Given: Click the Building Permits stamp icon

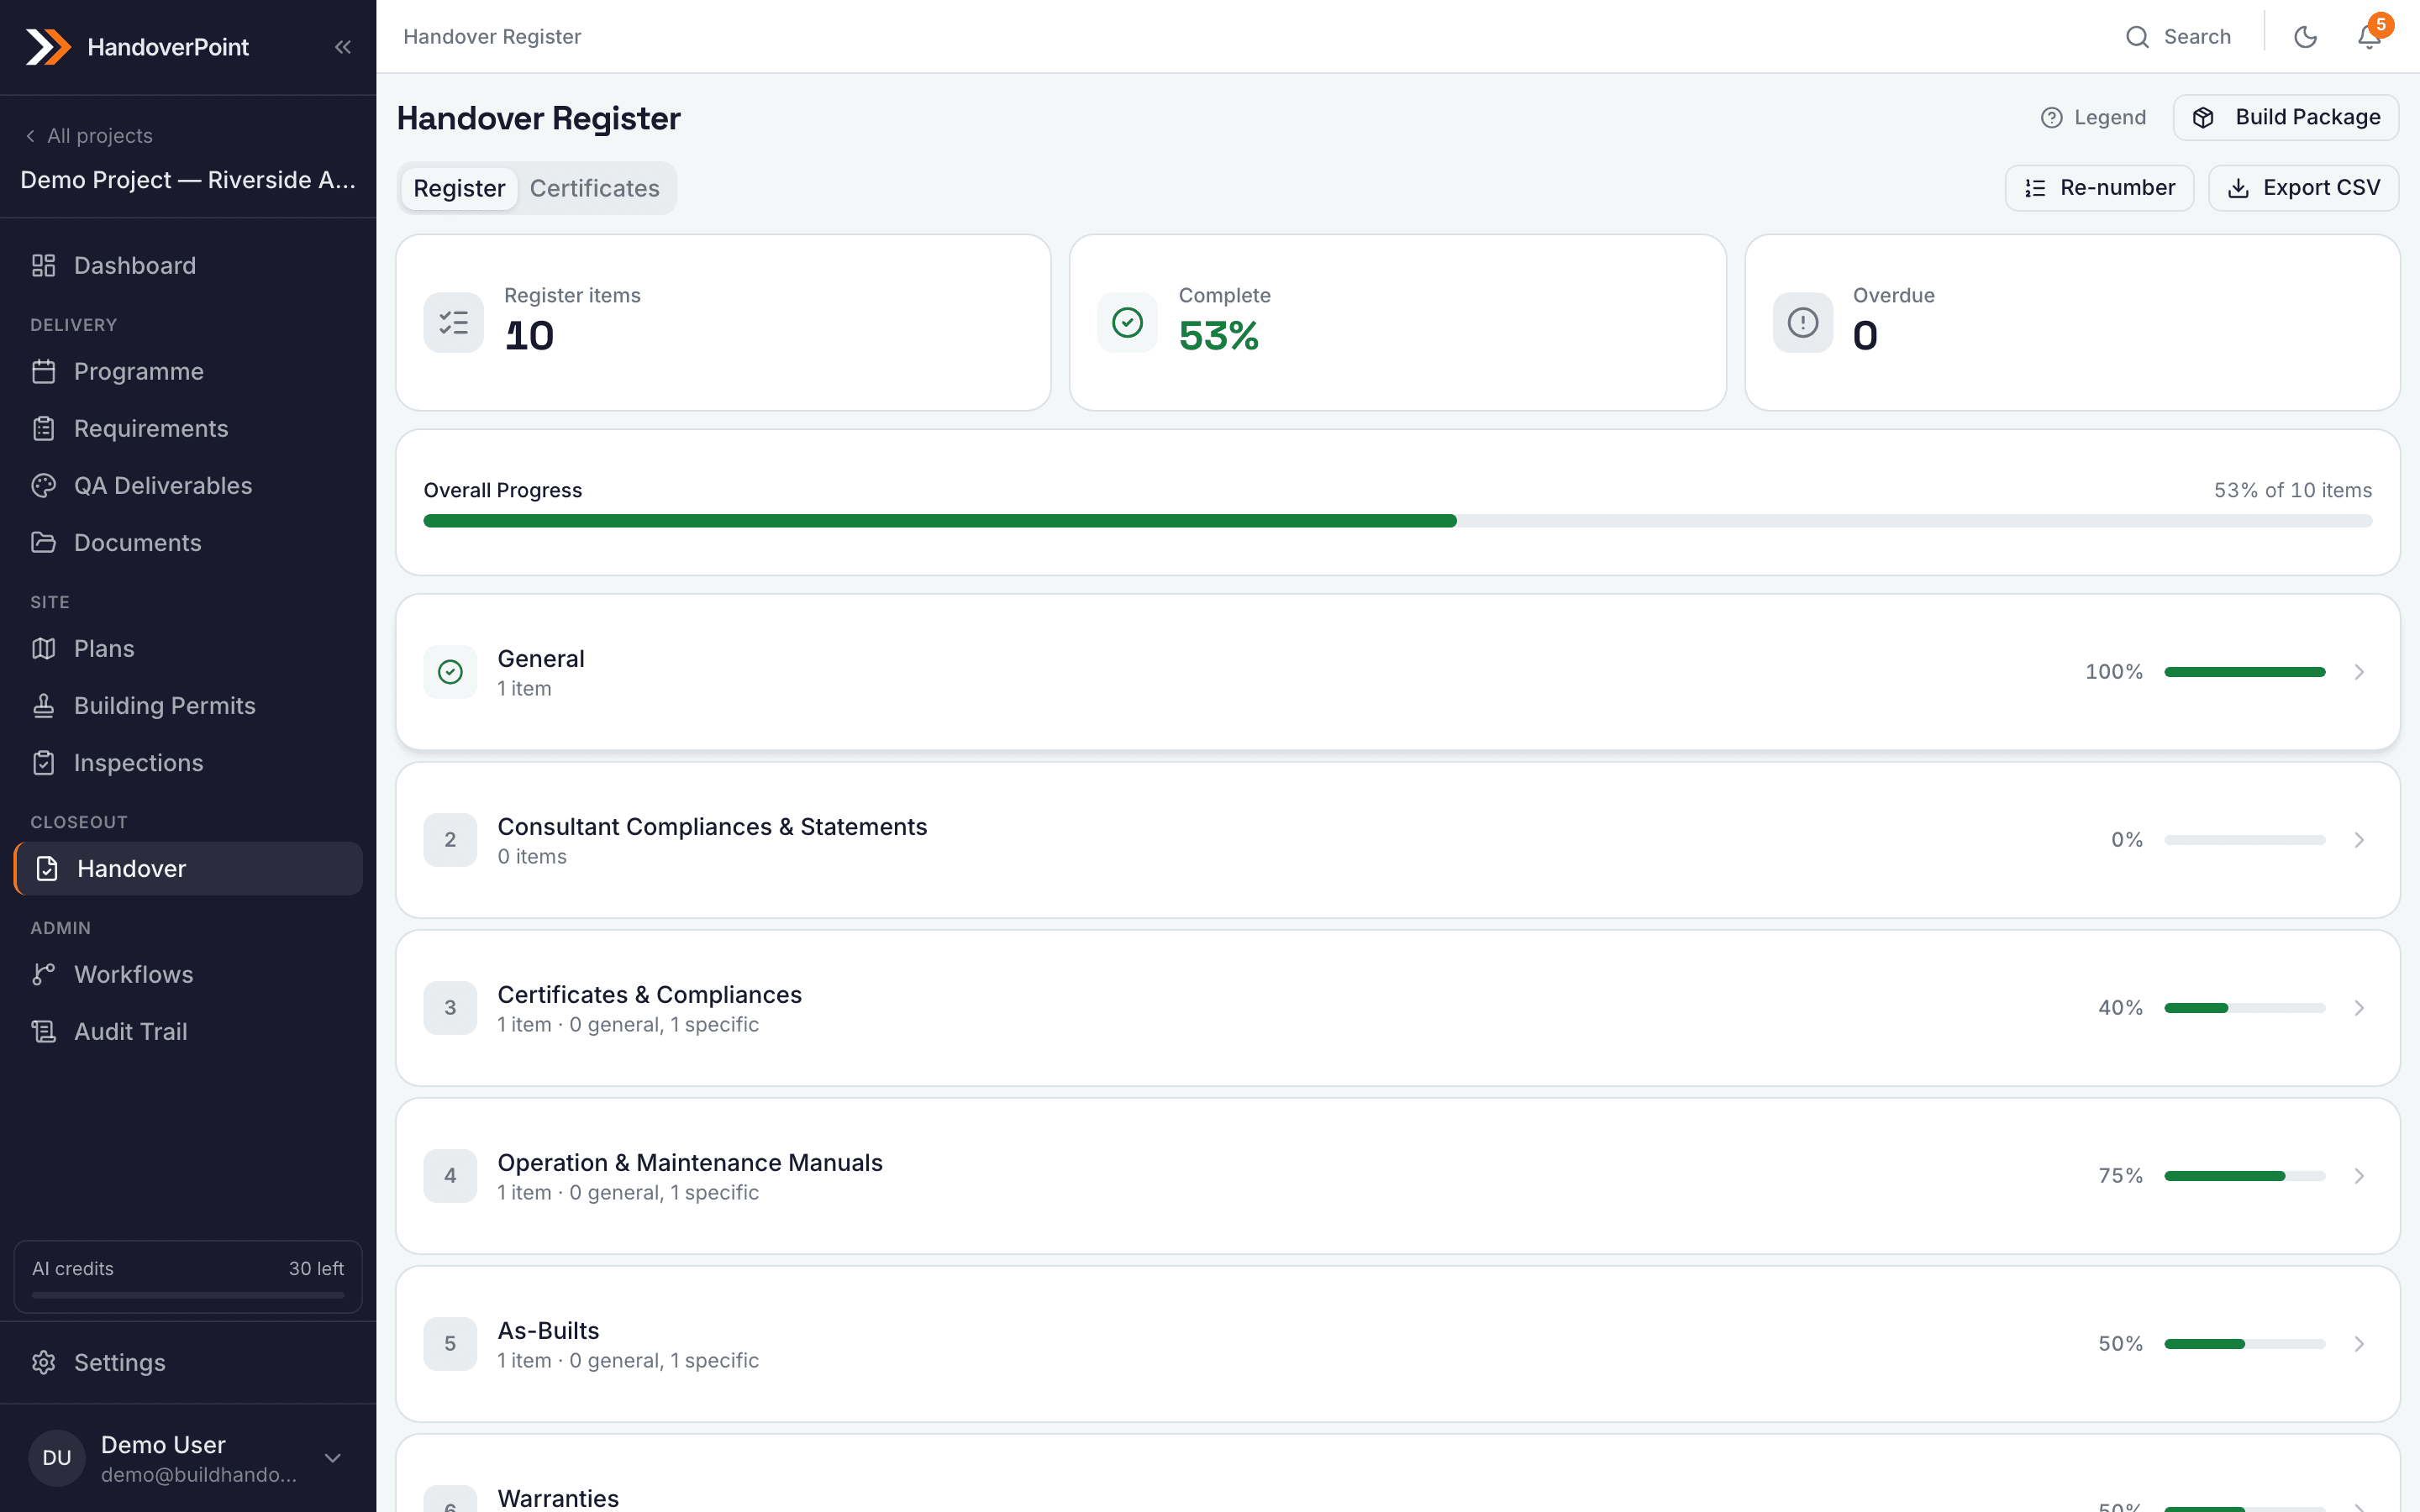Looking at the screenshot, I should pos(43,705).
